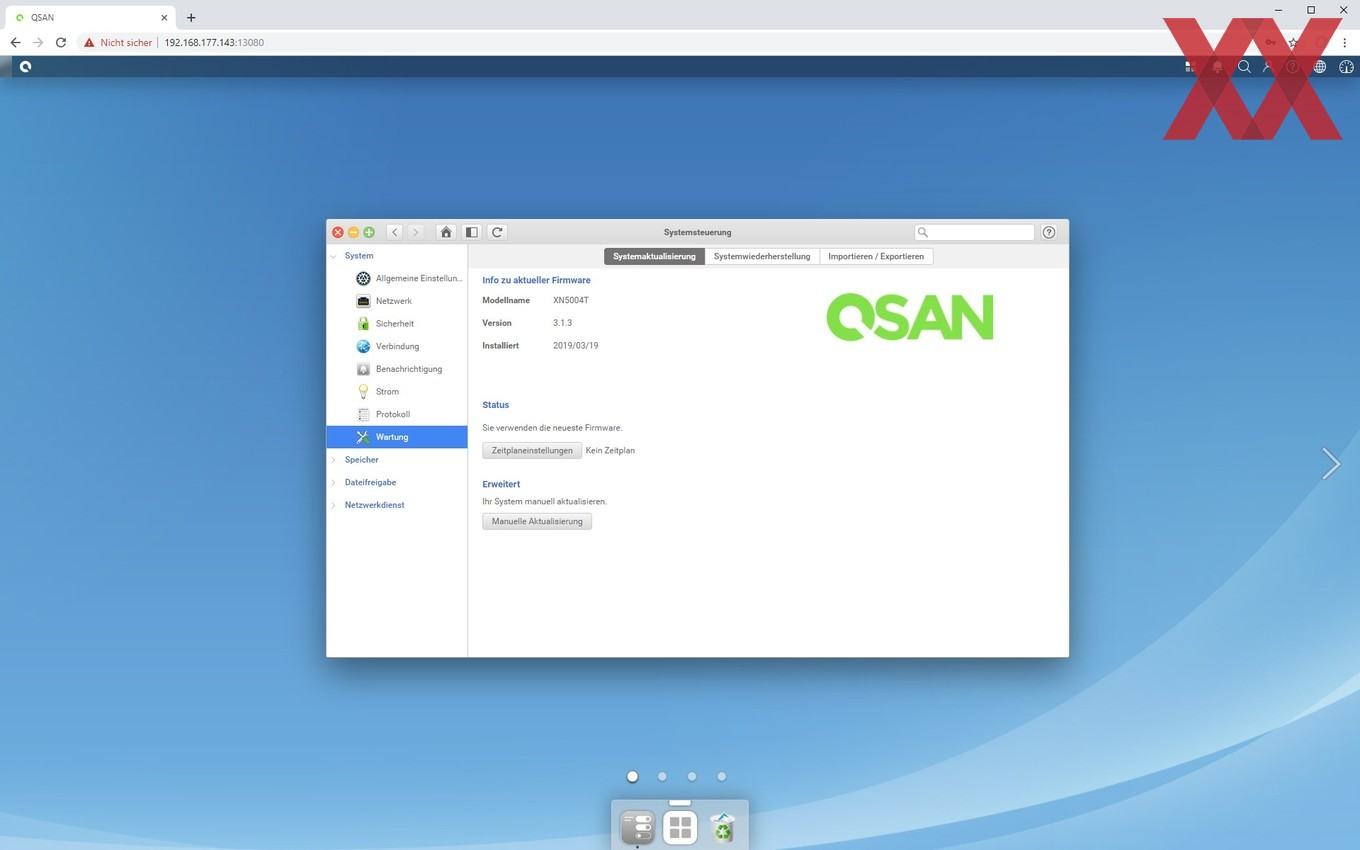Open the app grid launcher in dock
The image size is (1360, 850).
680,827
